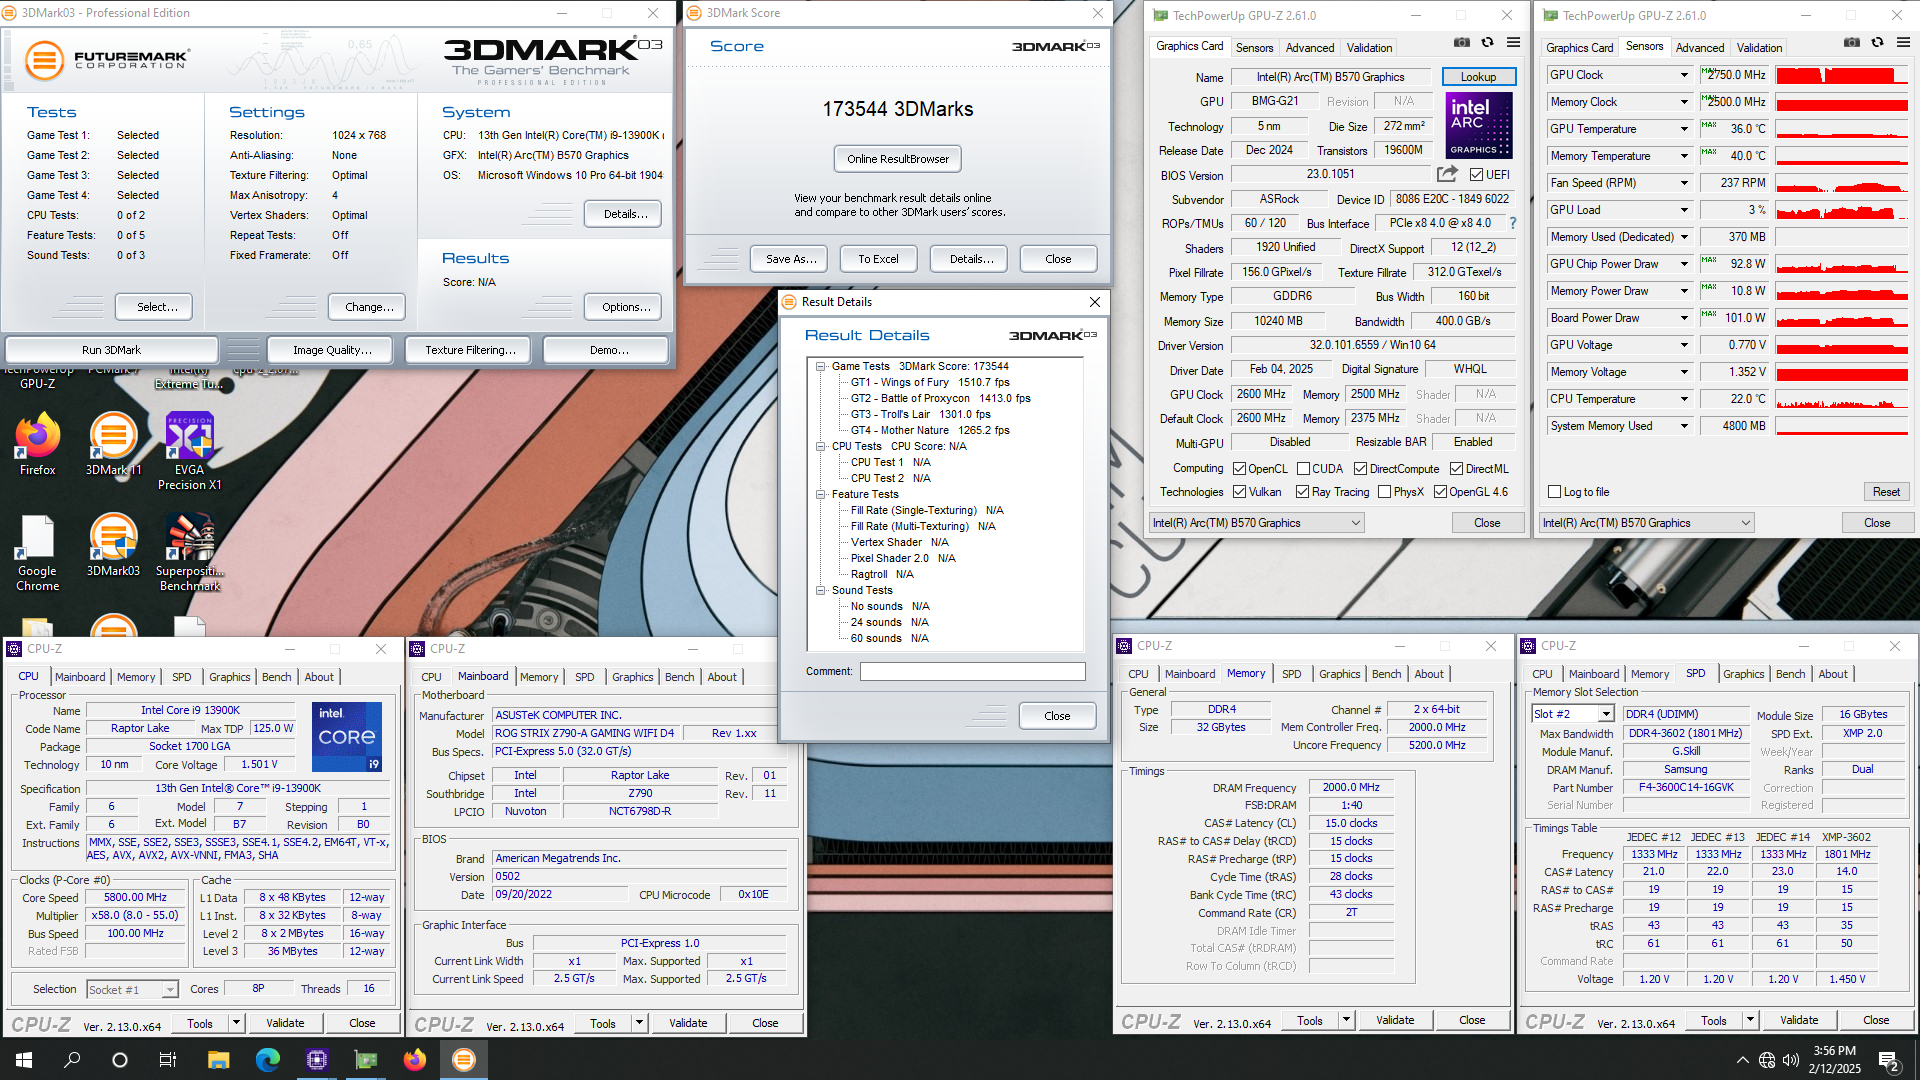Click Image Quality button in 3DMark03

click(x=332, y=350)
